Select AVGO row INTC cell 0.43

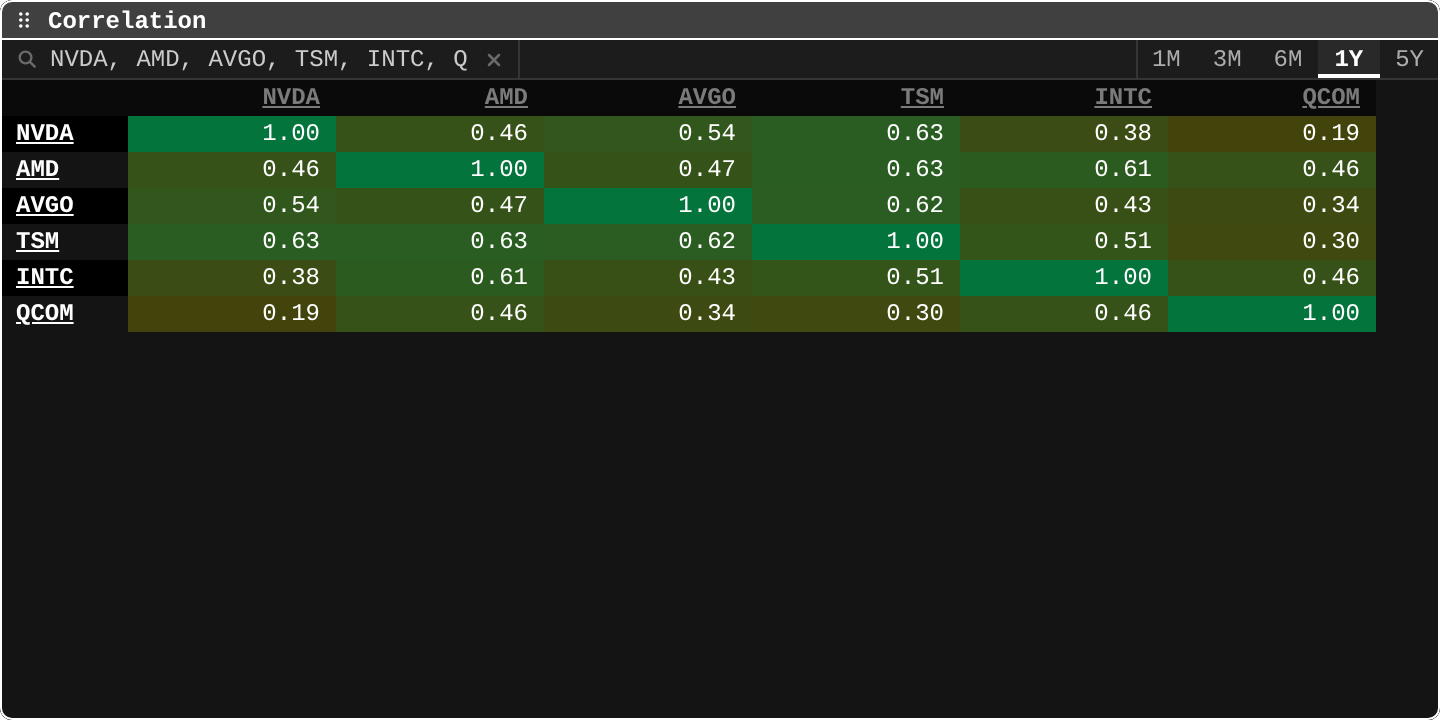[1064, 206]
